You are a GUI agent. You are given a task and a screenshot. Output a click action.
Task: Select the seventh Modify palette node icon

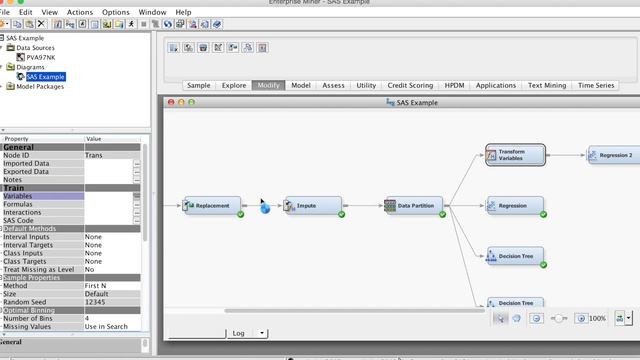262,48
